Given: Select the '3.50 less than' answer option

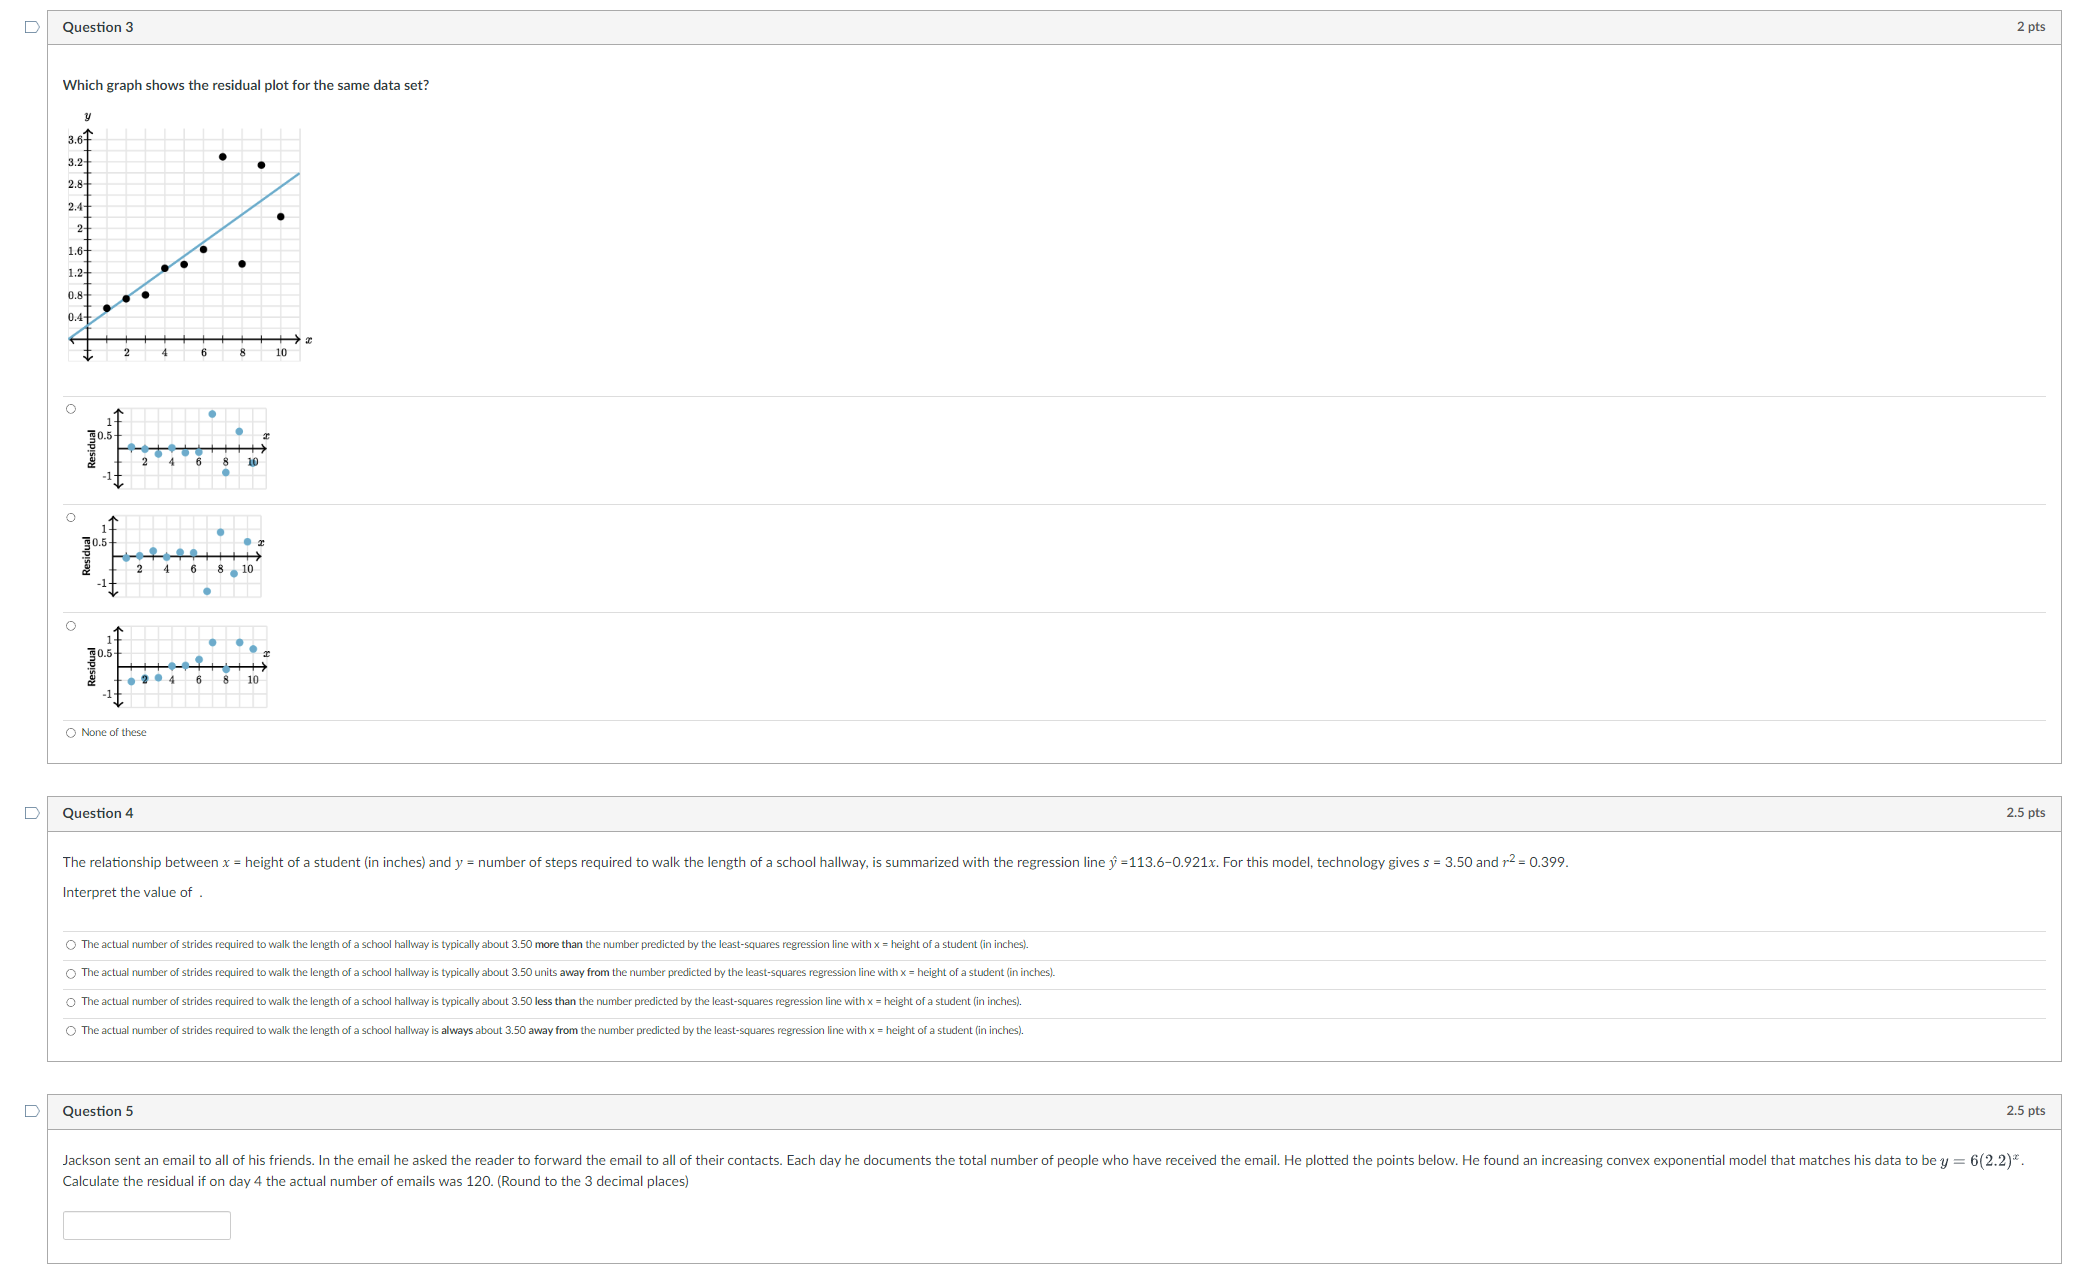Looking at the screenshot, I should click(71, 1002).
